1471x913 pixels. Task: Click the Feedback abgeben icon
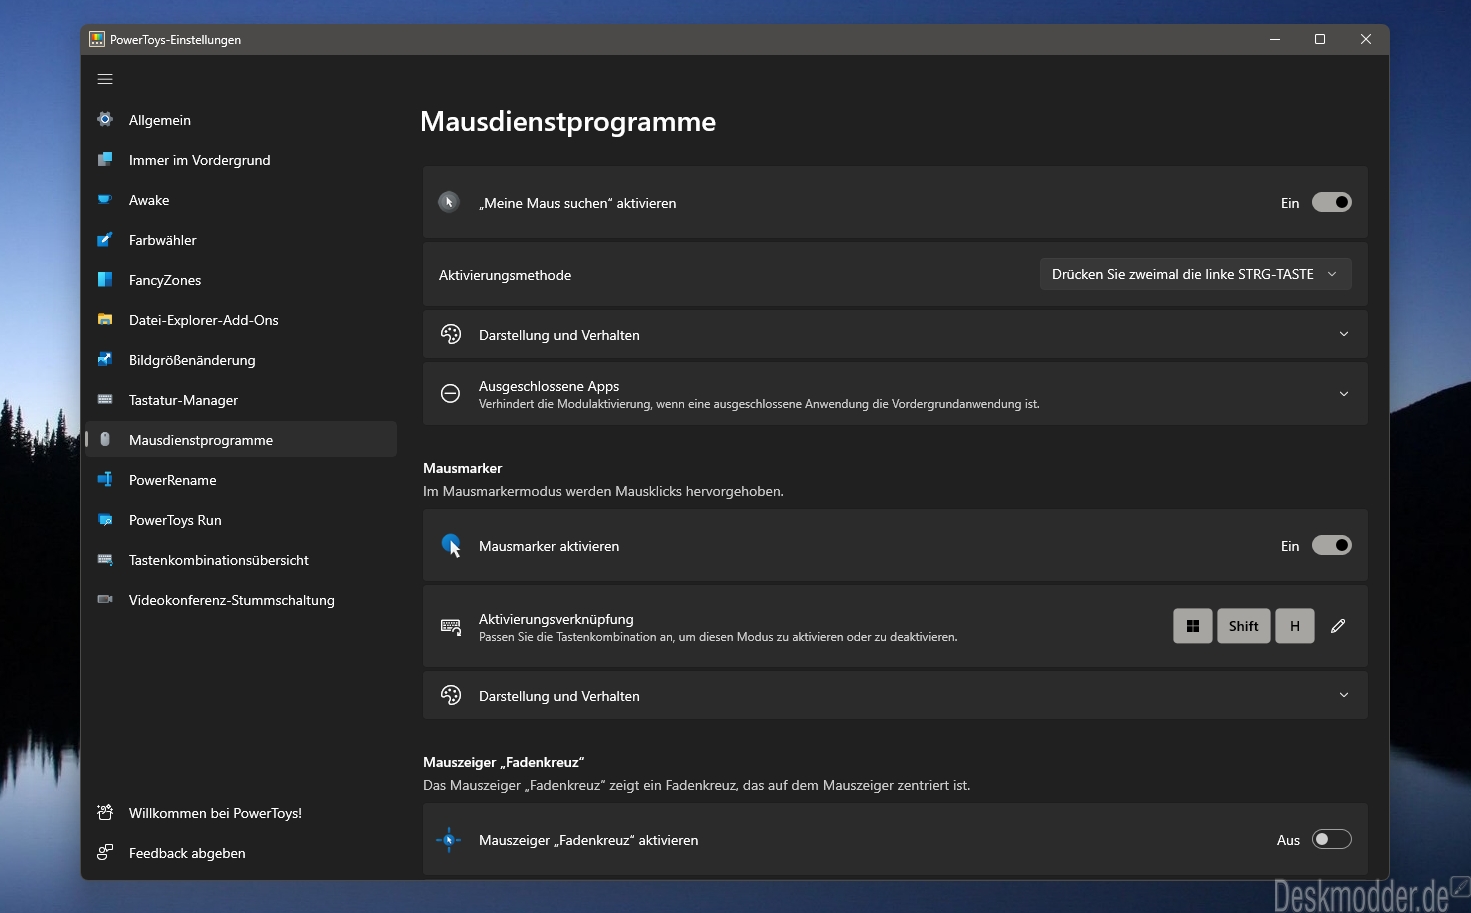[x=105, y=853]
